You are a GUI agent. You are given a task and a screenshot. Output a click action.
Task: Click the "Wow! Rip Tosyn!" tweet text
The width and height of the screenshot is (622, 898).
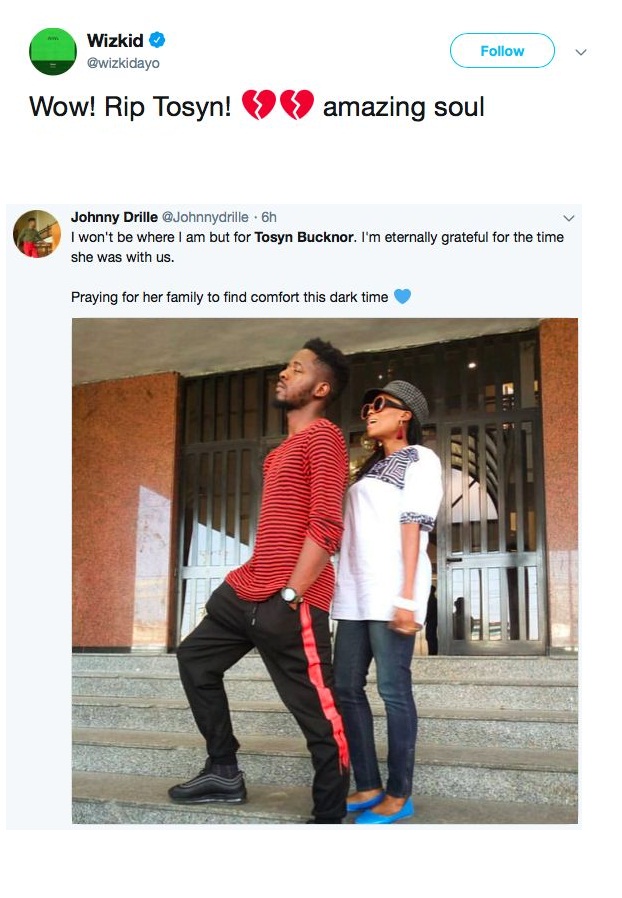coord(130,106)
